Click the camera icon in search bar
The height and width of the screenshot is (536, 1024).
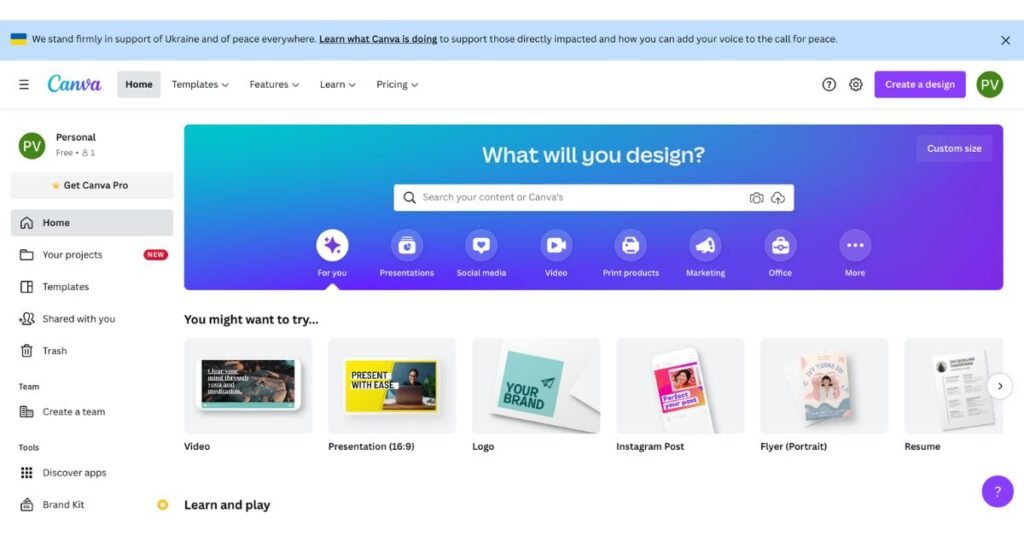pos(756,198)
